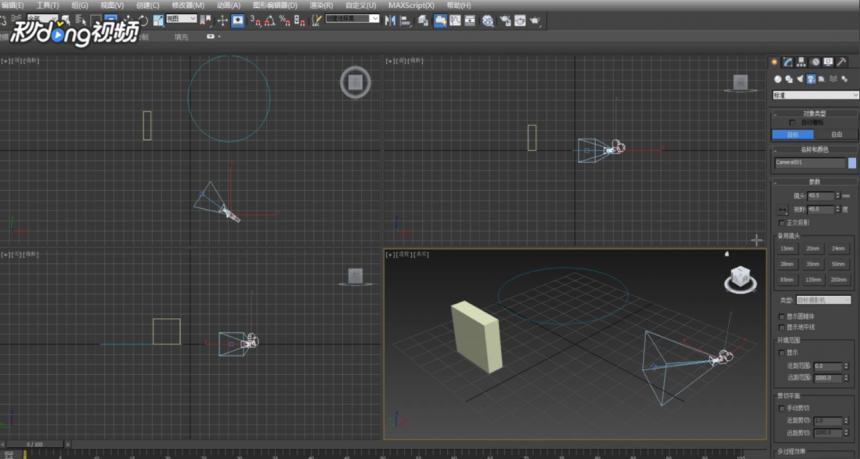Enable the 显示地平线 checkbox
Viewport: 860px width, 459px height.
pos(782,327)
